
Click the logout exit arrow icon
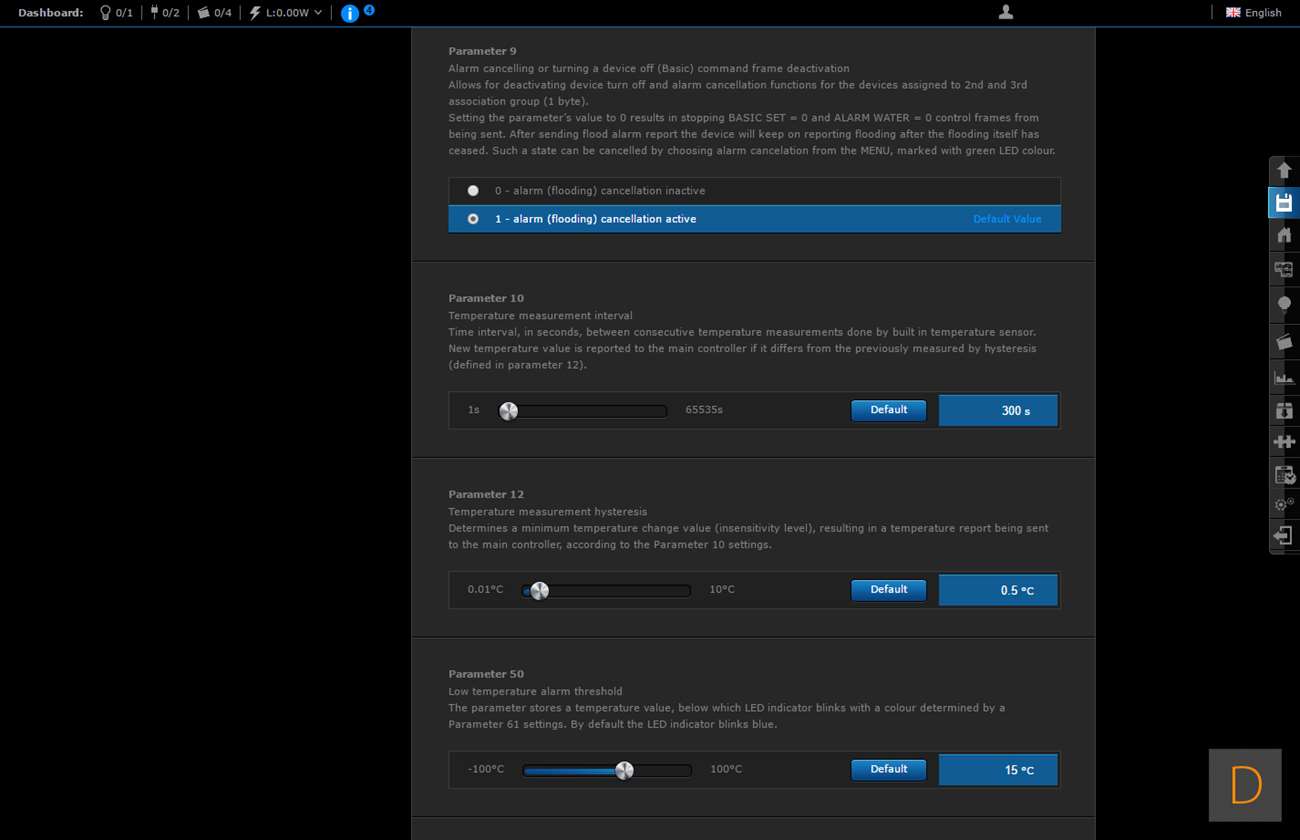click(1284, 536)
